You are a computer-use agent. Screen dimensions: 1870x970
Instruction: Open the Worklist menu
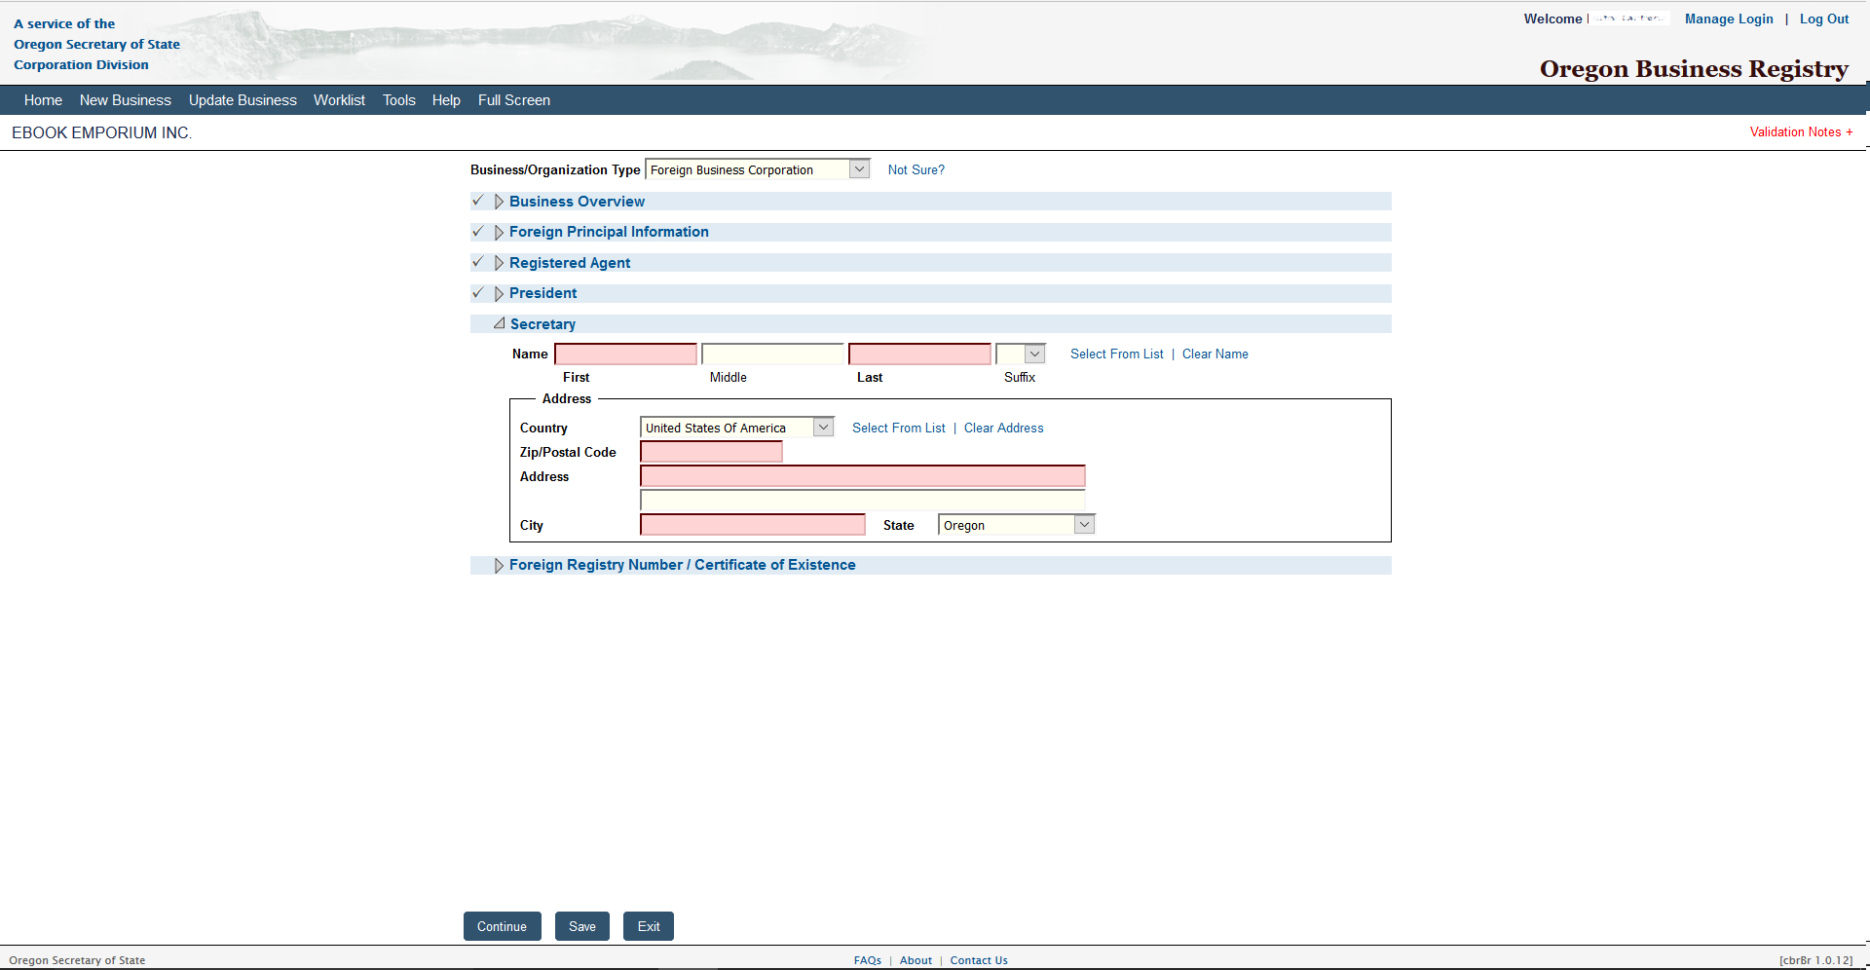coord(339,99)
